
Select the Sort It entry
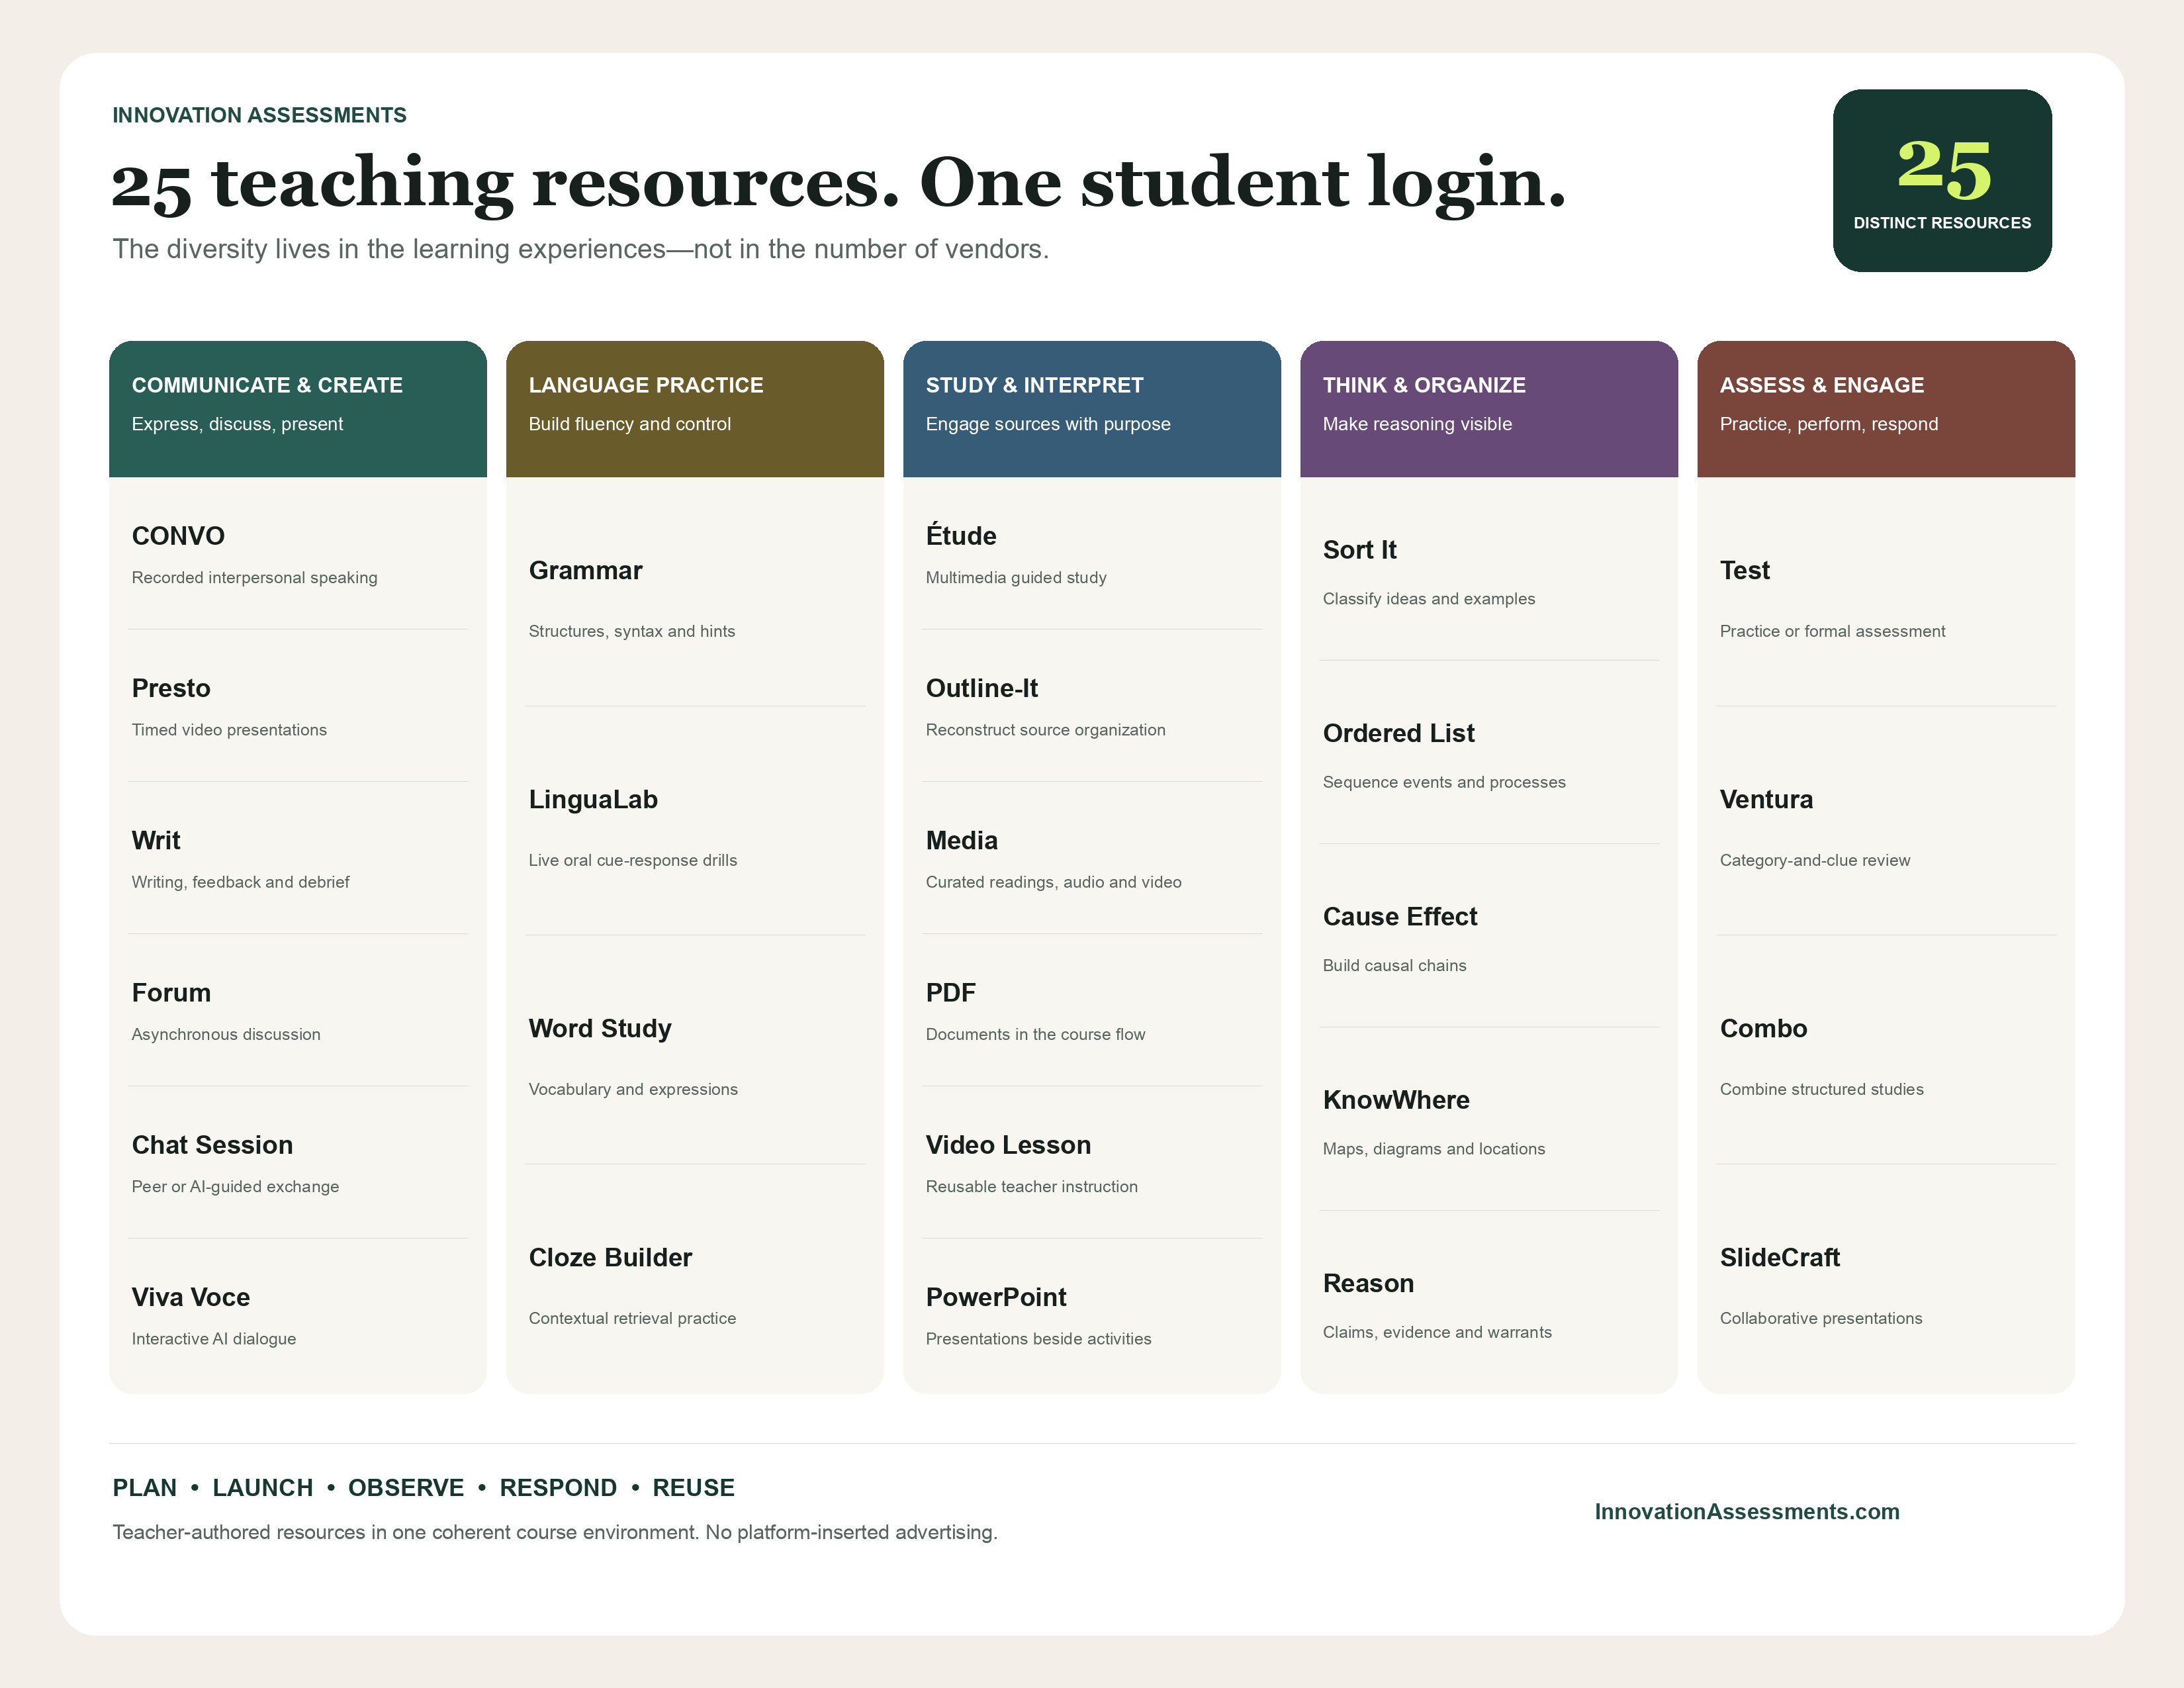point(1489,569)
